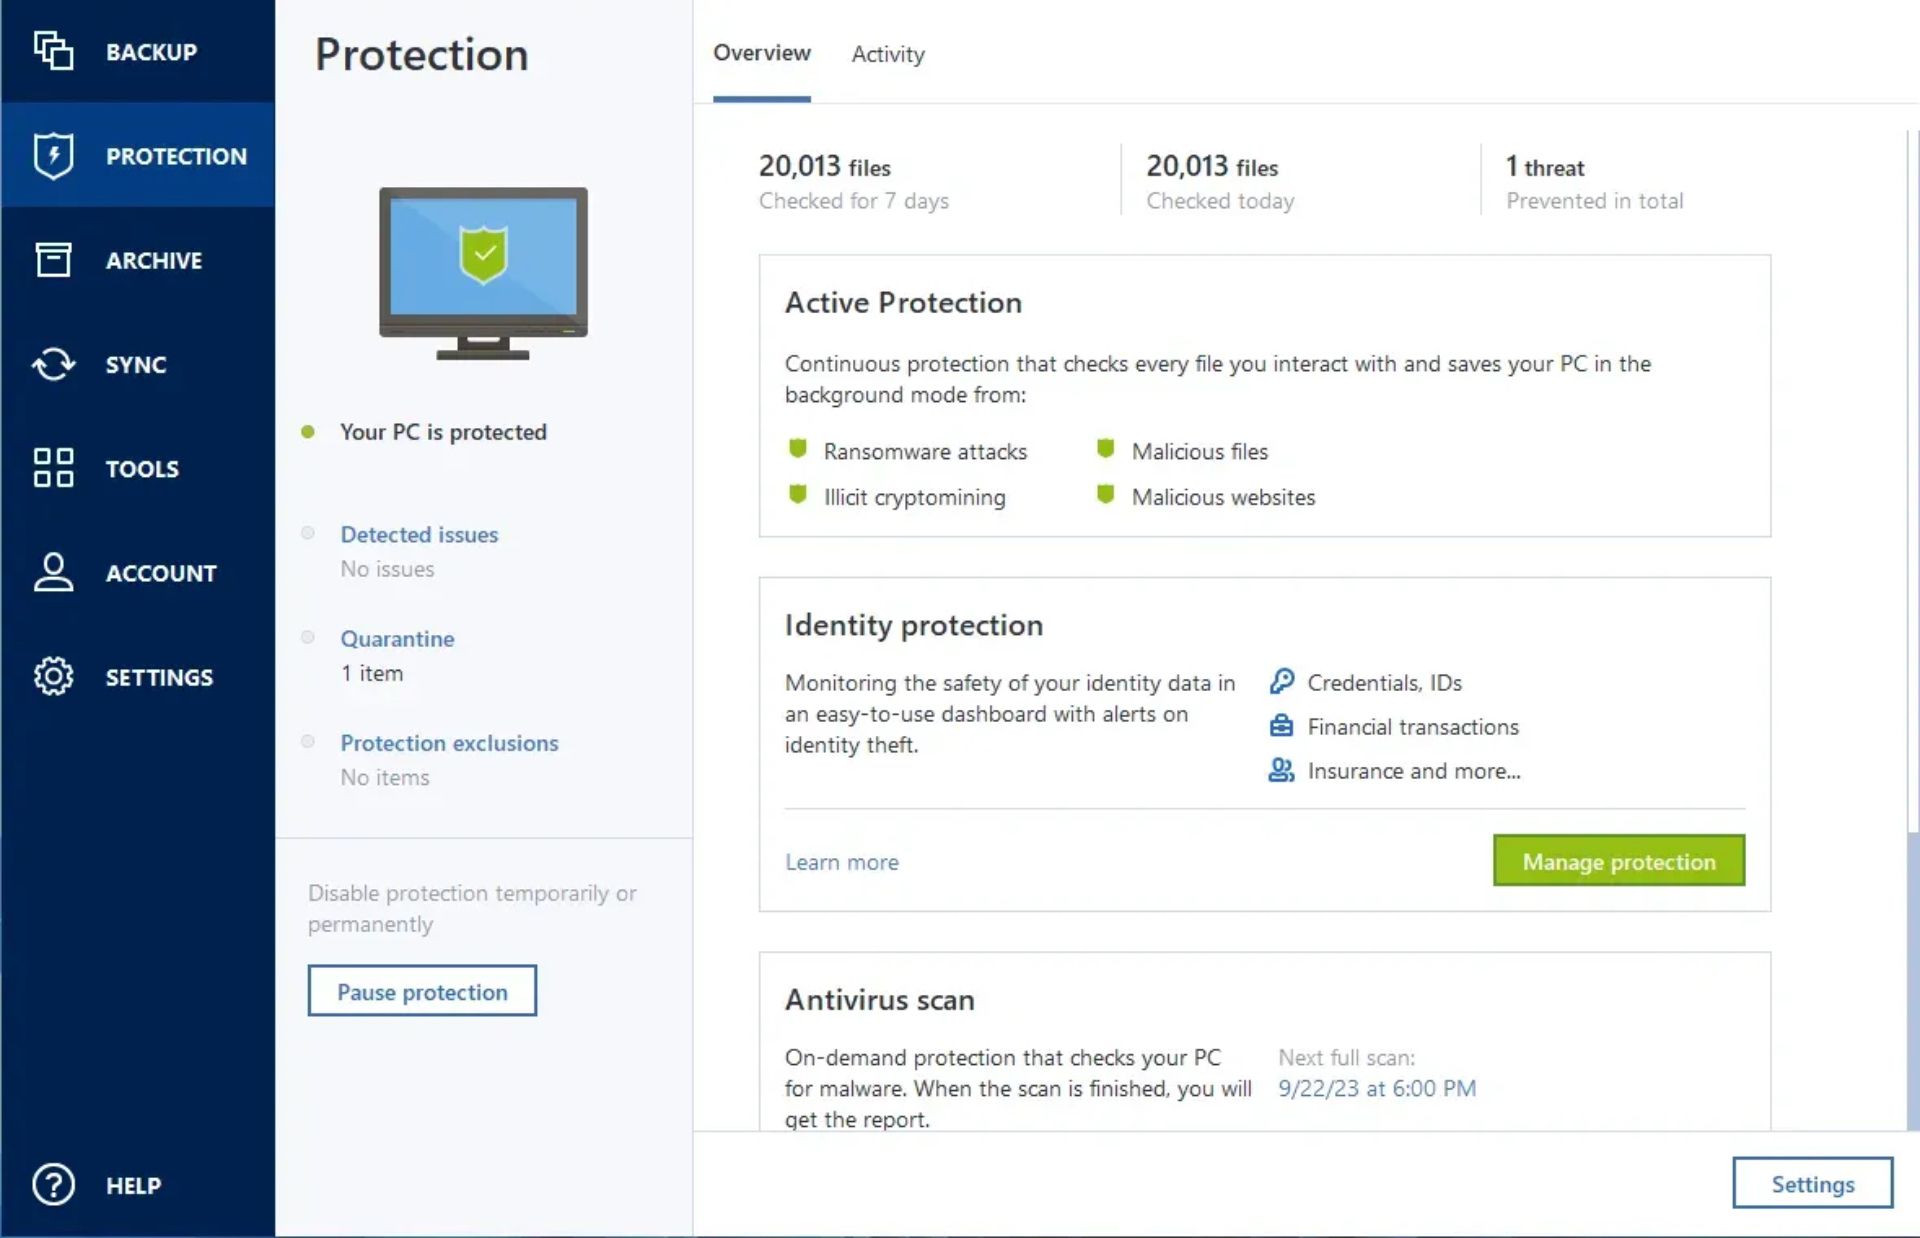The width and height of the screenshot is (1920, 1238).
Task: Open the Sync section icon
Action: 52,364
